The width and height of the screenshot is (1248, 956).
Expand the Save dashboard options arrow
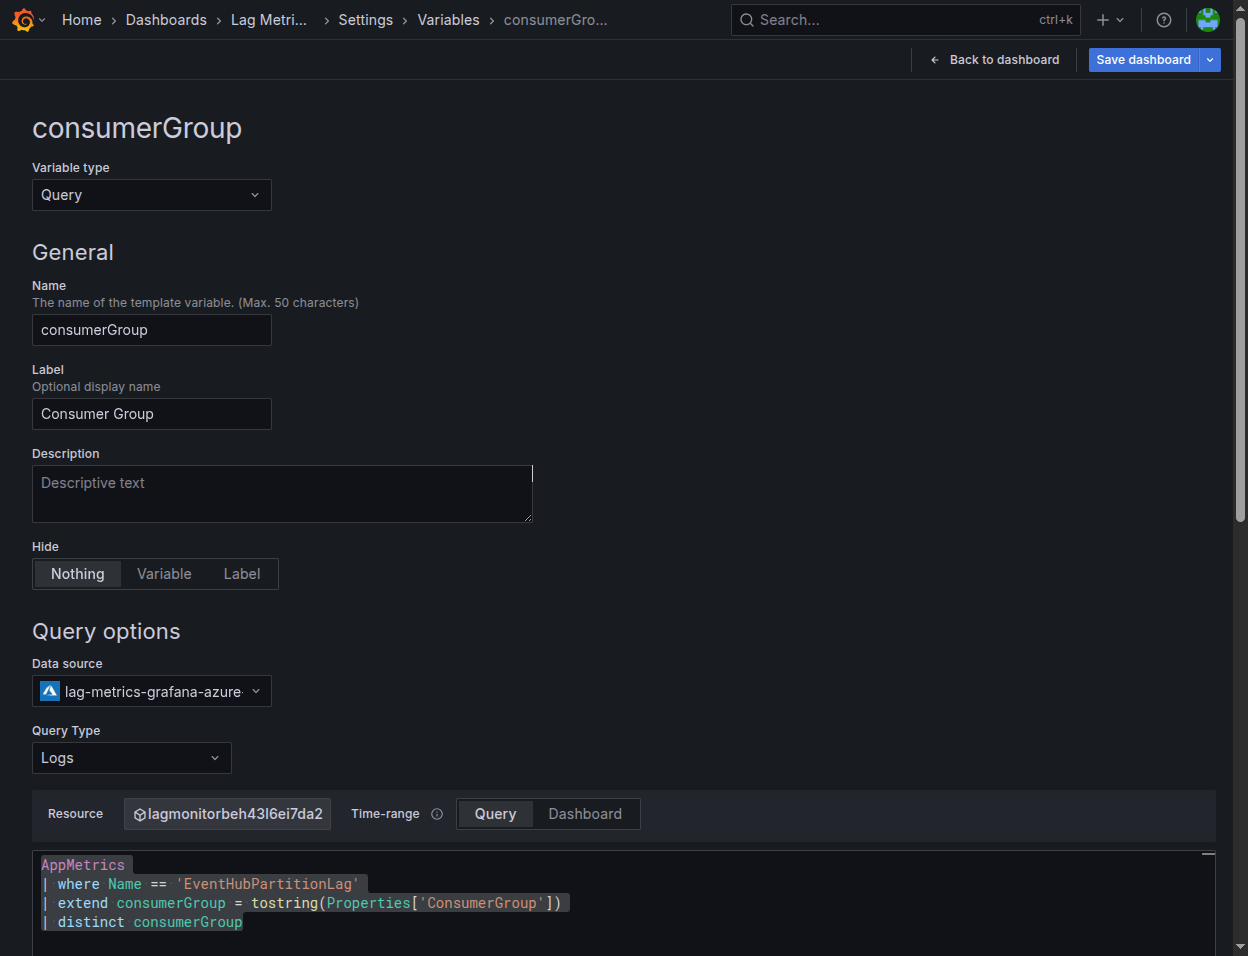[x=1210, y=60]
